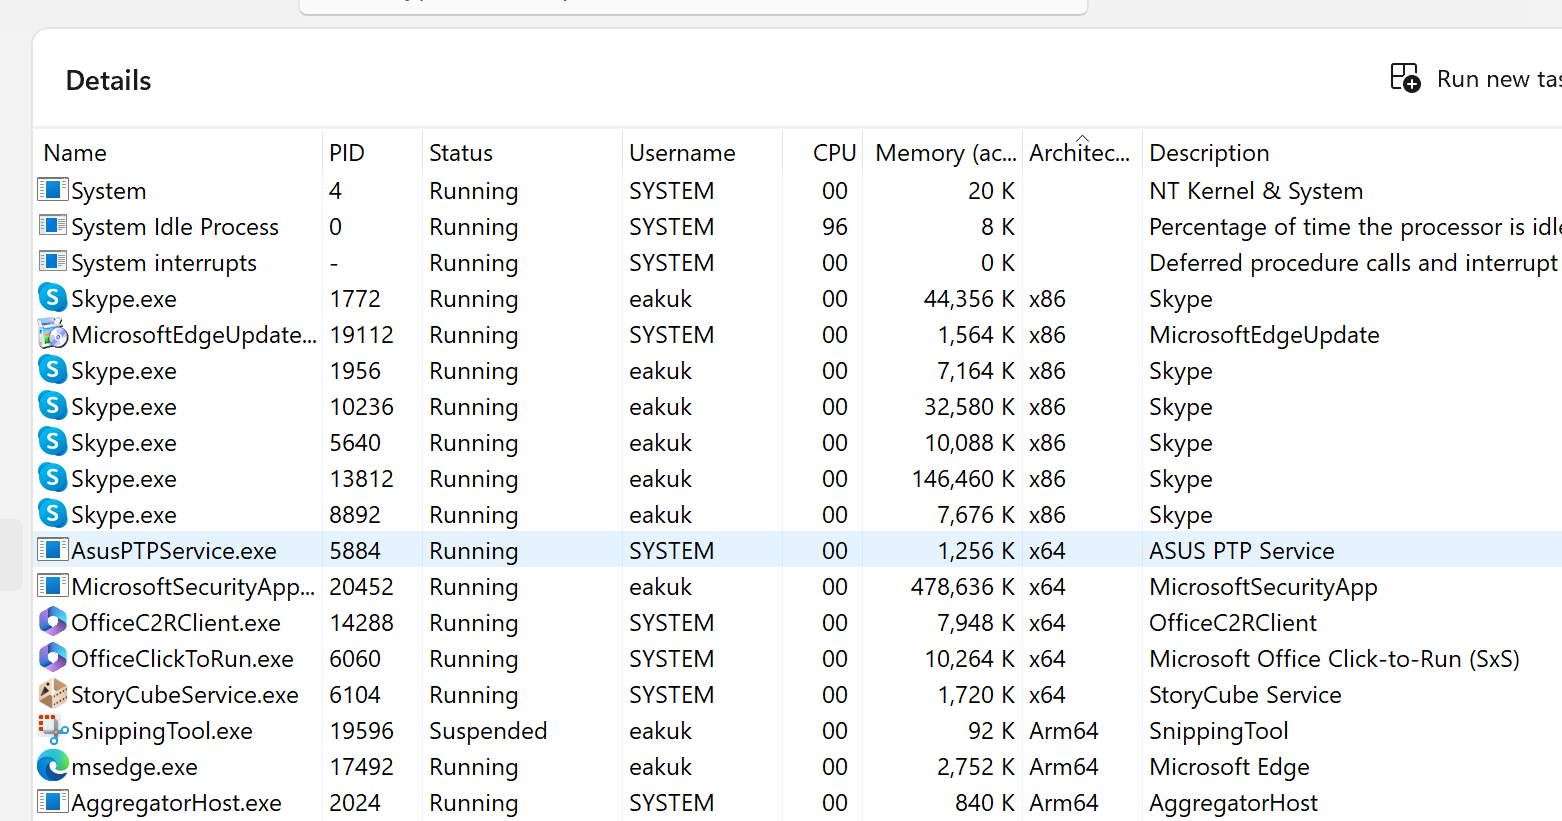The height and width of the screenshot is (821, 1562).
Task: Click the 44,356 K memory value
Action: (x=969, y=299)
